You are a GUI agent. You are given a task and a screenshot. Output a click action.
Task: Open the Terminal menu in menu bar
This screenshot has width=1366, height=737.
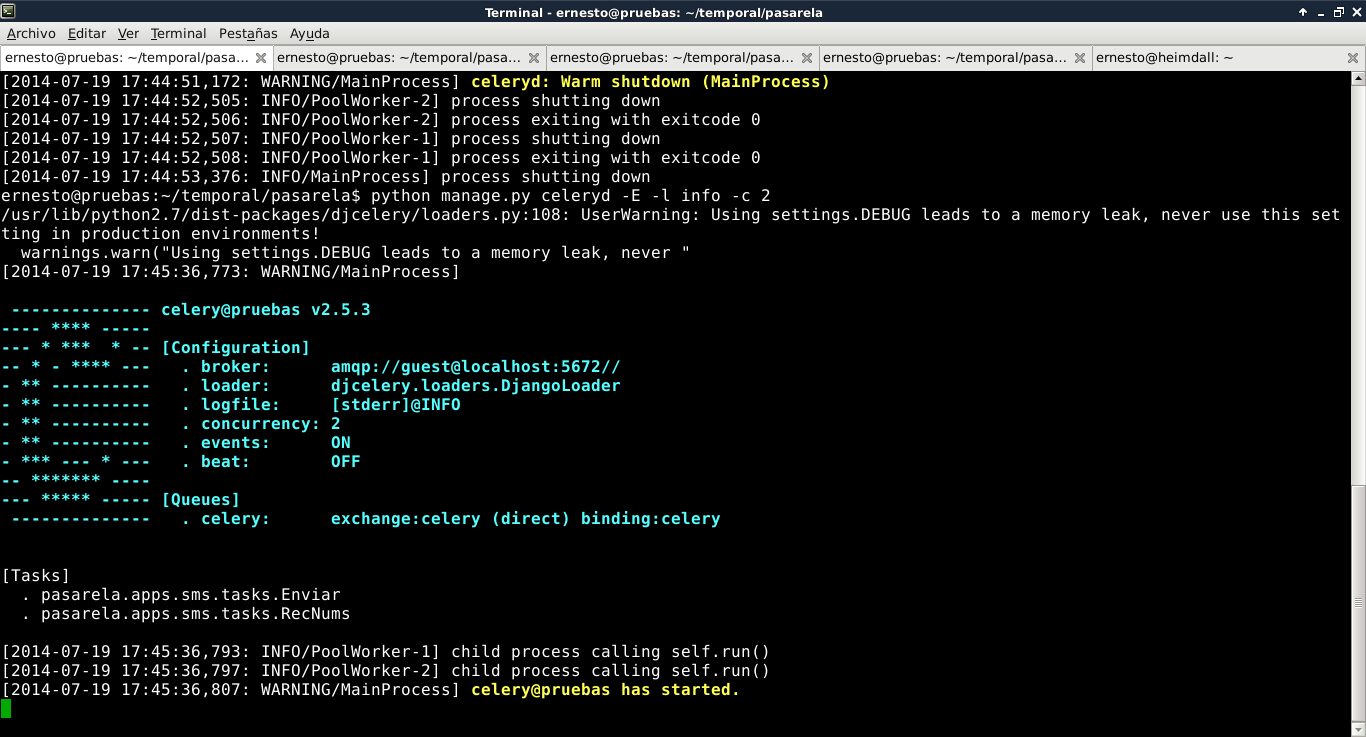pyautogui.click(x=178, y=33)
